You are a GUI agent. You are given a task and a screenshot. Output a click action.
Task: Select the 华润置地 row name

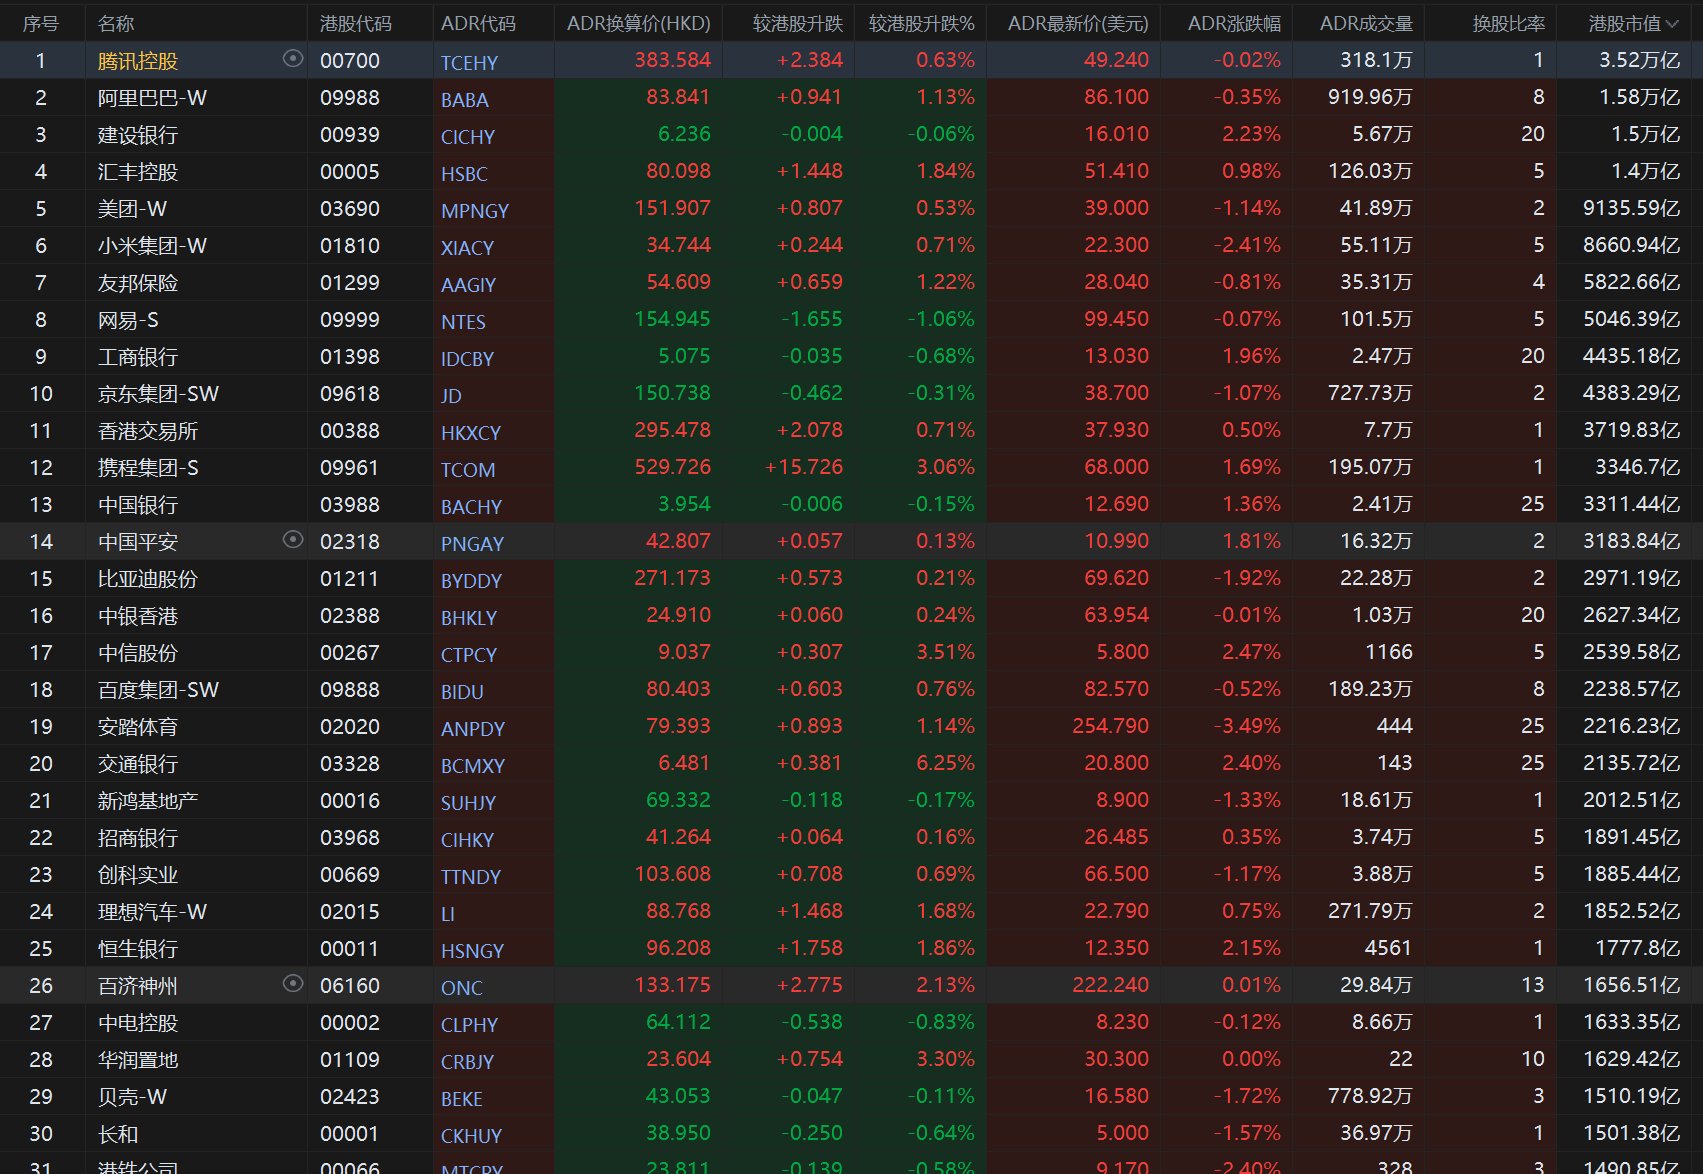point(138,1060)
